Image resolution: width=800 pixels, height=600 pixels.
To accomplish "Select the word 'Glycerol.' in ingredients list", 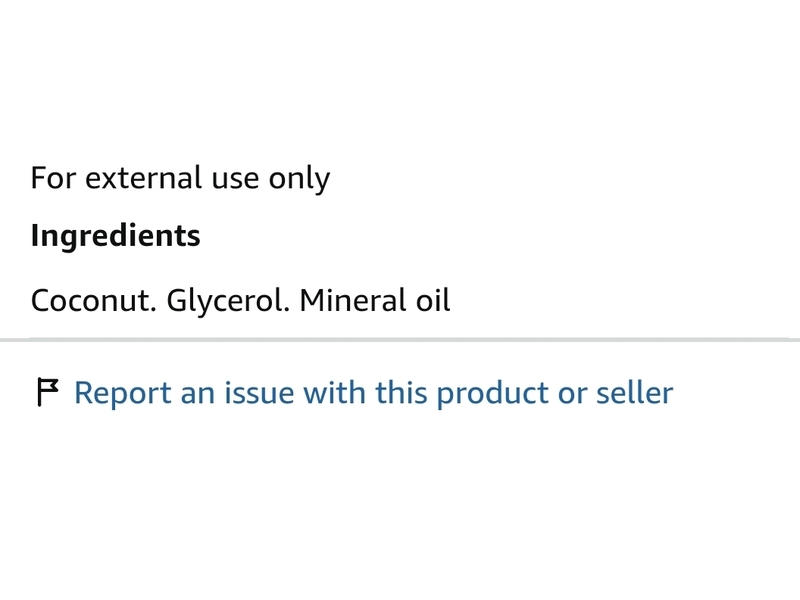I will point(228,302).
